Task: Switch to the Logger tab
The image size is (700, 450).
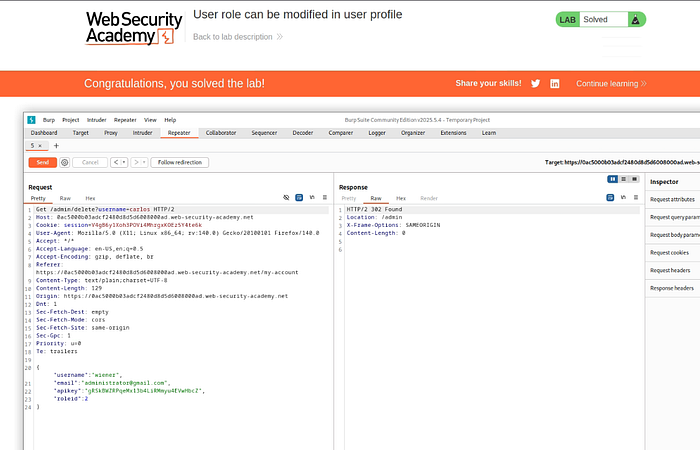Action: tap(377, 133)
